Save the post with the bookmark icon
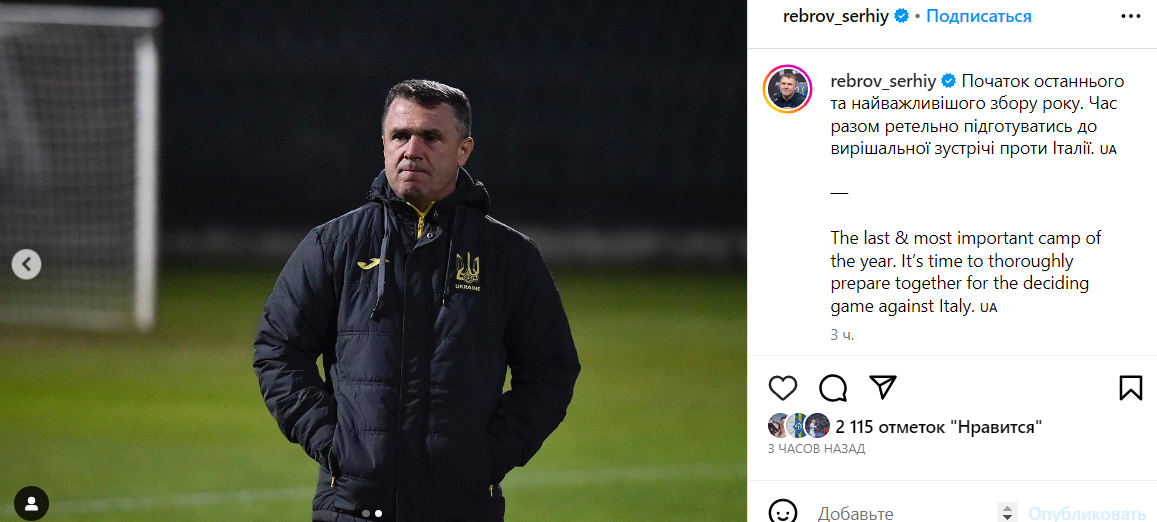This screenshot has width=1157, height=522. [1130, 388]
